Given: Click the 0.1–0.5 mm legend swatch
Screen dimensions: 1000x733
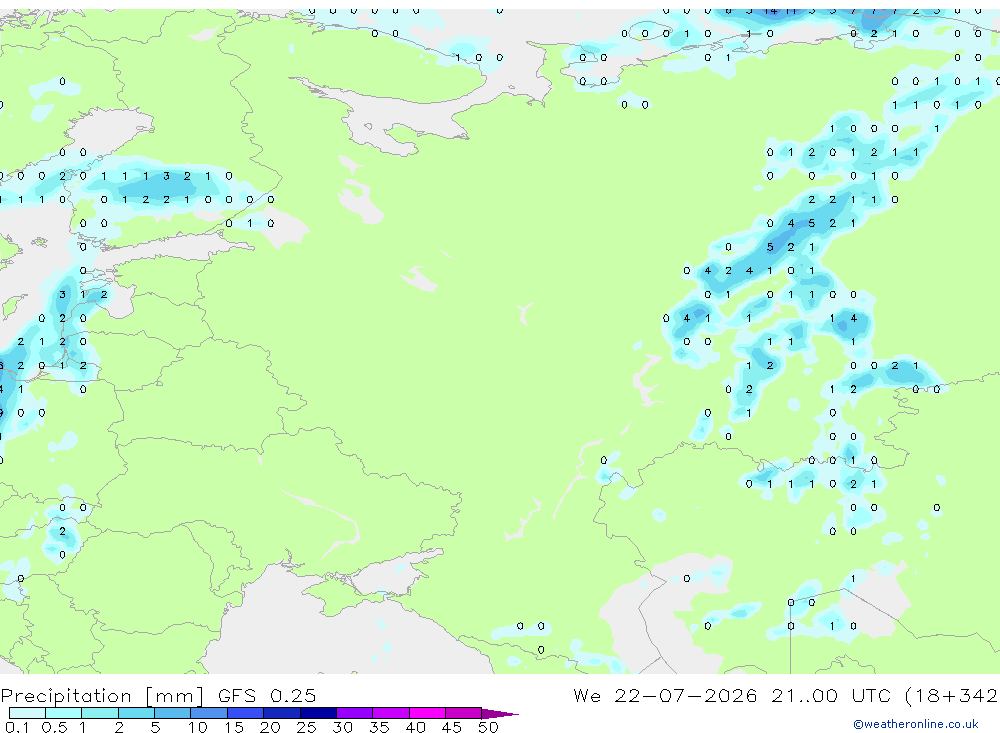Looking at the screenshot, I should 27,713.
